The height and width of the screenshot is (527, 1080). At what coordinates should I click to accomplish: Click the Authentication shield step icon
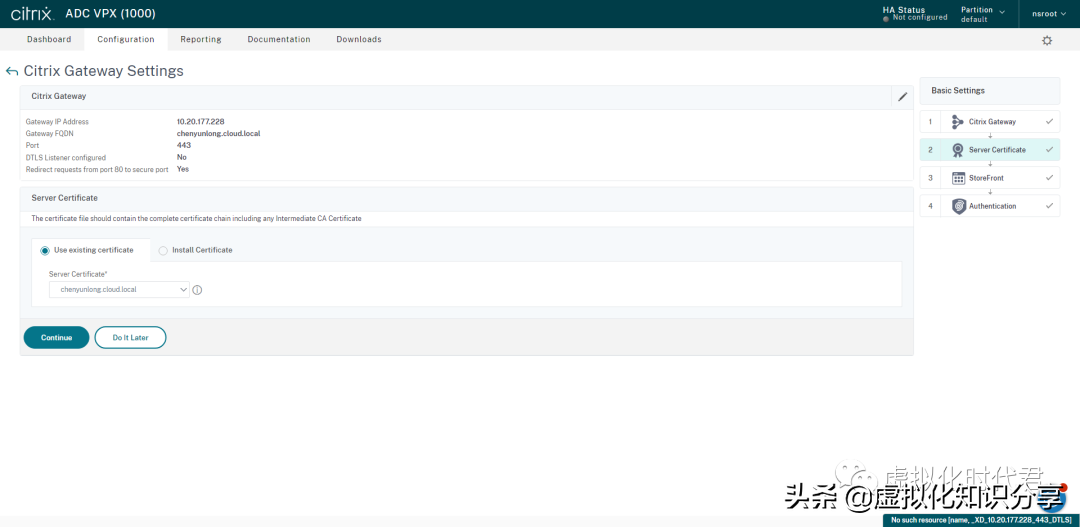pos(958,206)
